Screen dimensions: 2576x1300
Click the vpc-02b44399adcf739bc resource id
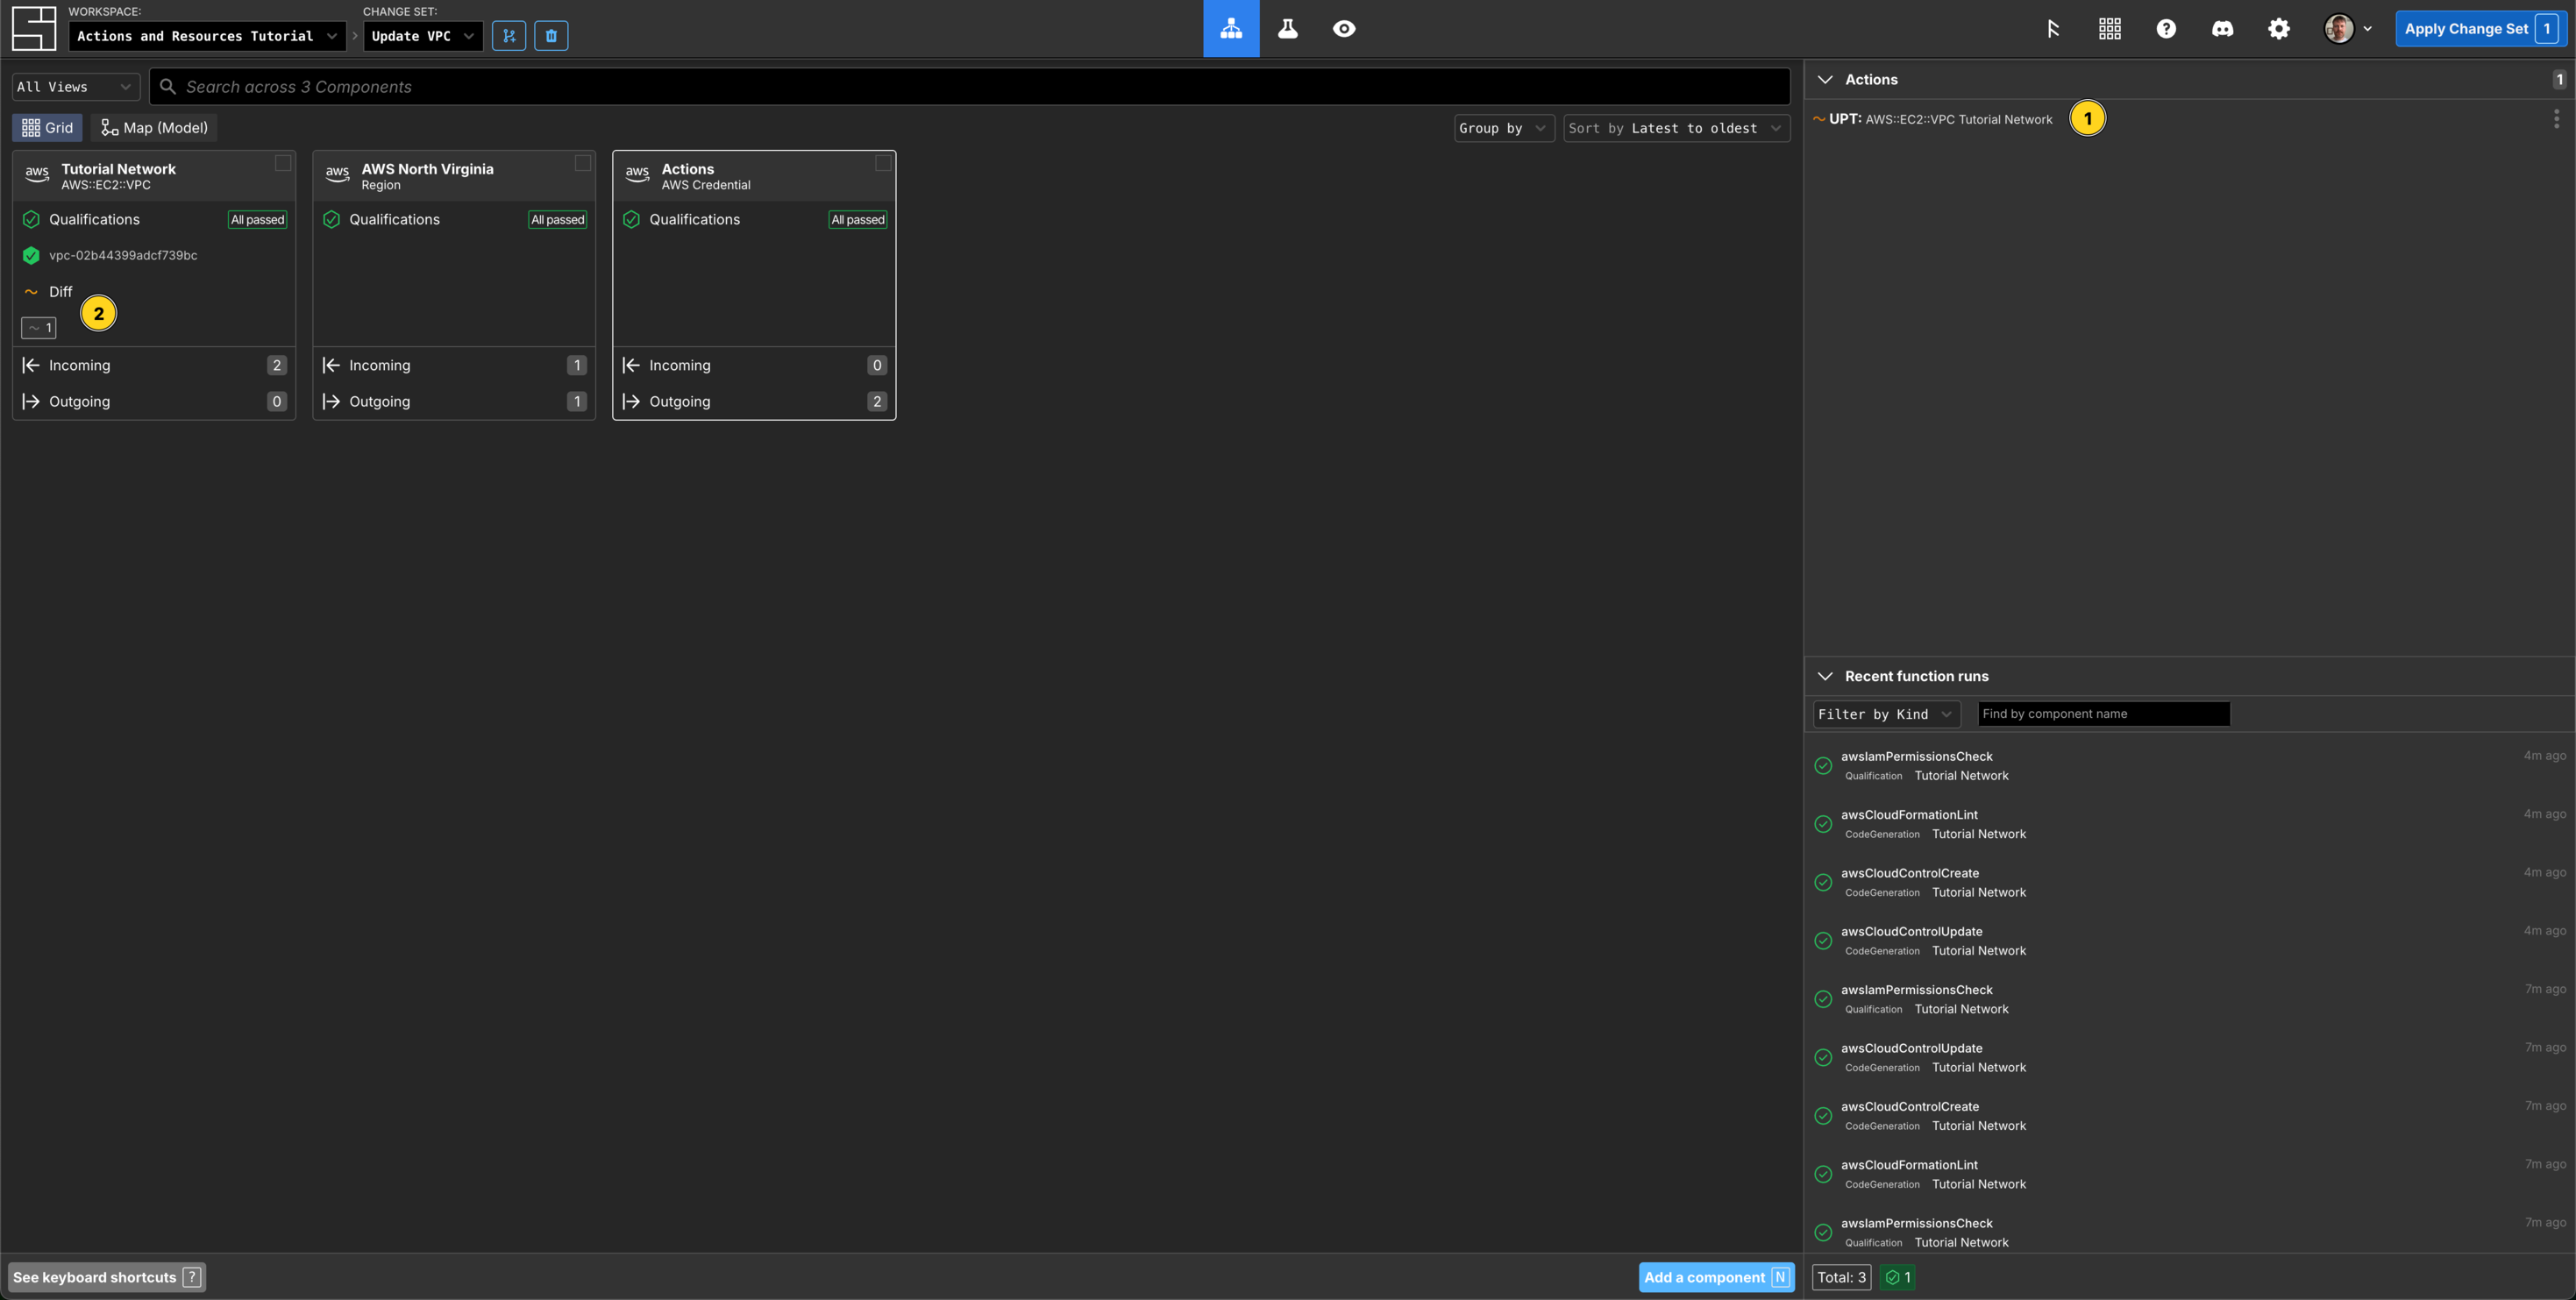(x=123, y=255)
